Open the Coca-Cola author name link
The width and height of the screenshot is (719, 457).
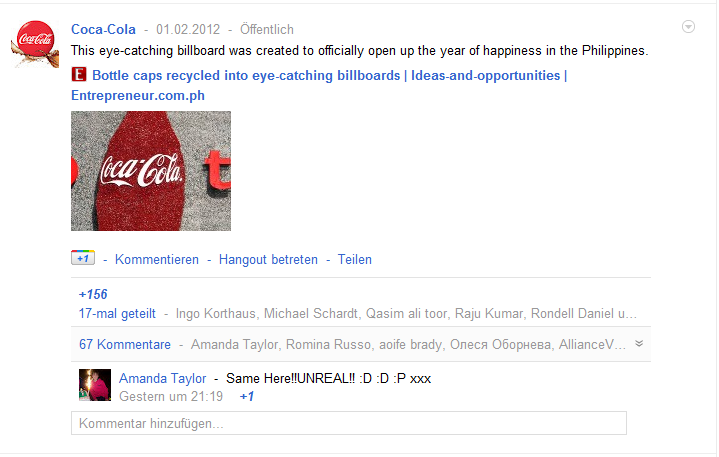(103, 29)
